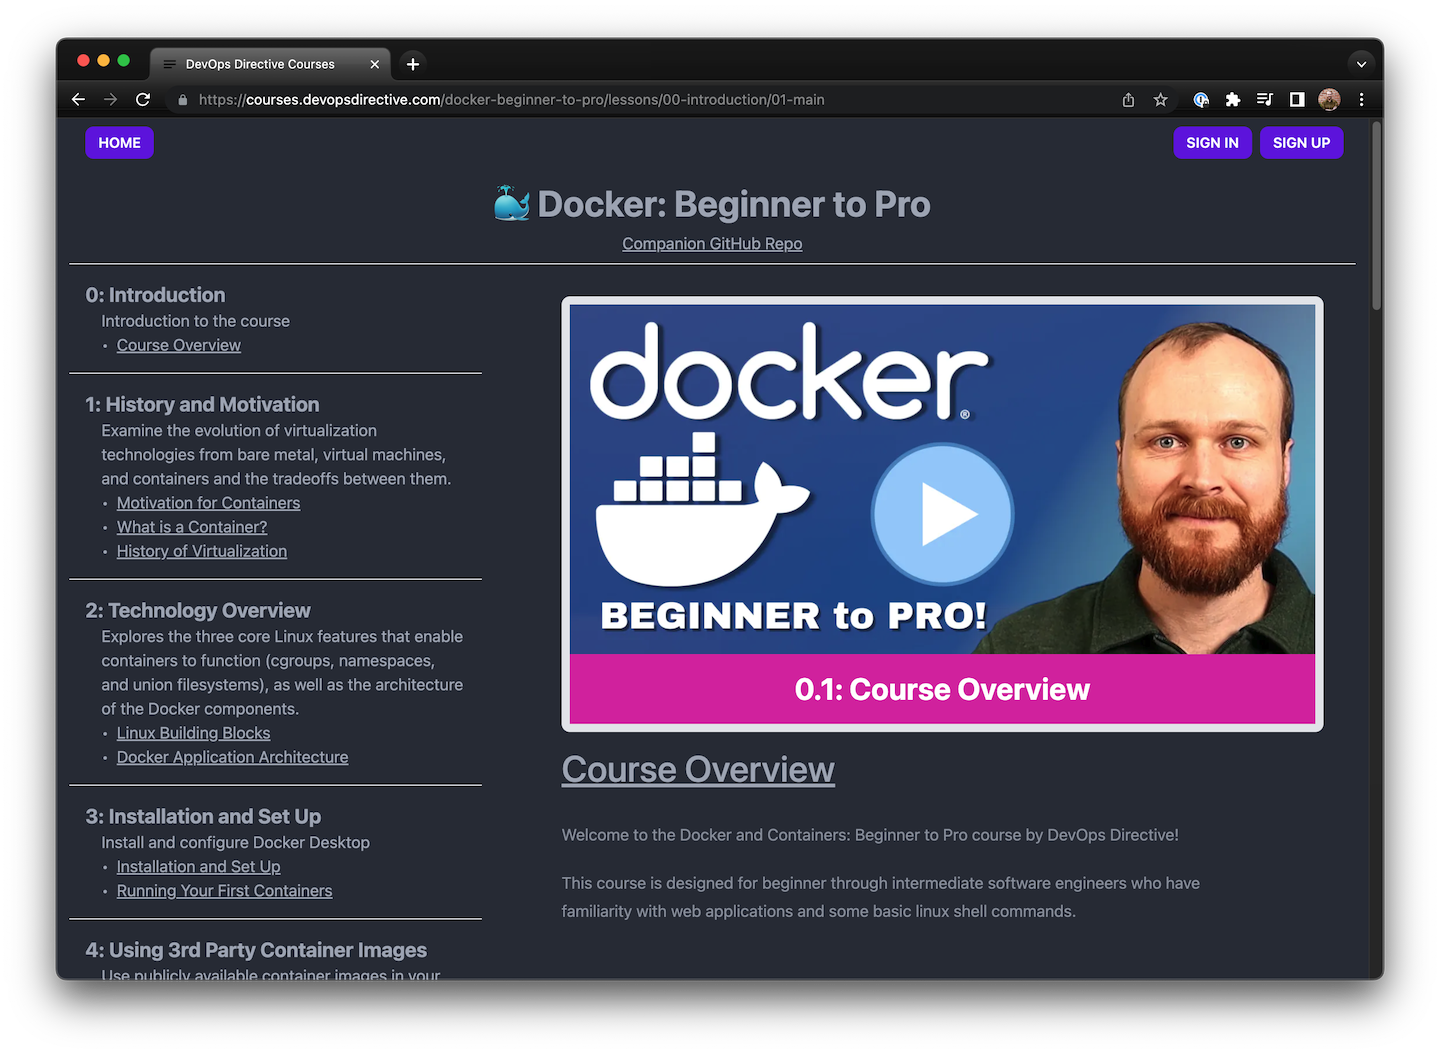
Task: Open the Chrome profile avatar
Action: tap(1329, 100)
